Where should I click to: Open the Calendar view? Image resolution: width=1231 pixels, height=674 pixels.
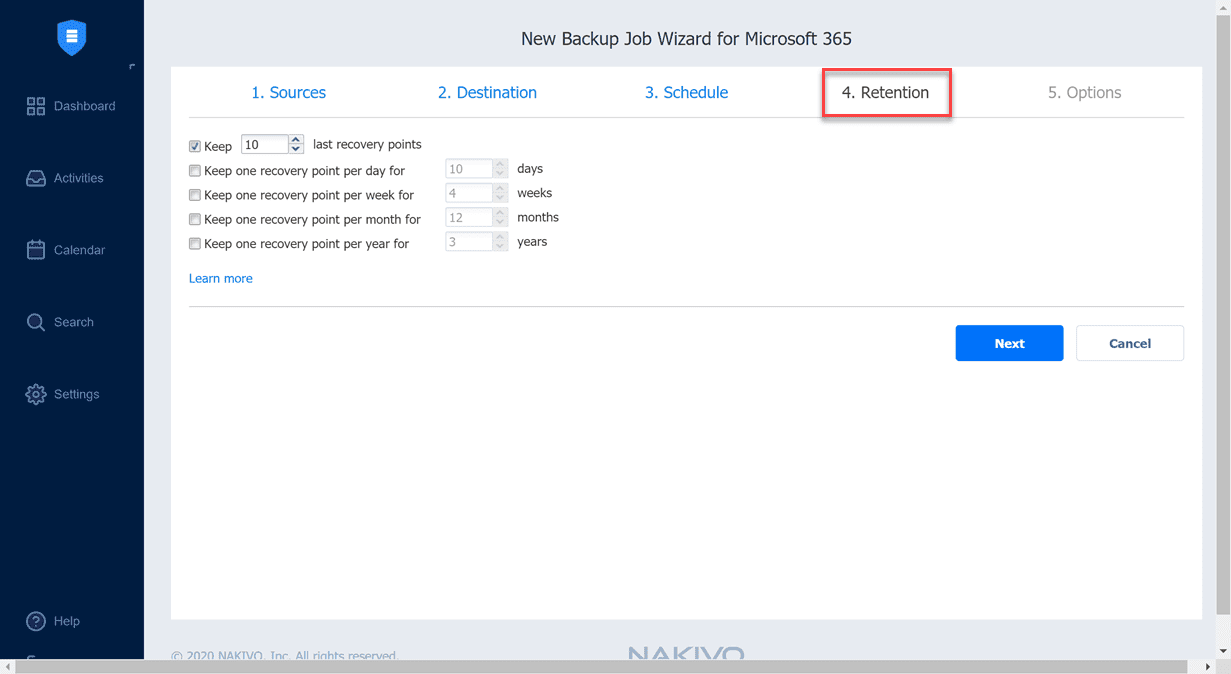(x=72, y=249)
